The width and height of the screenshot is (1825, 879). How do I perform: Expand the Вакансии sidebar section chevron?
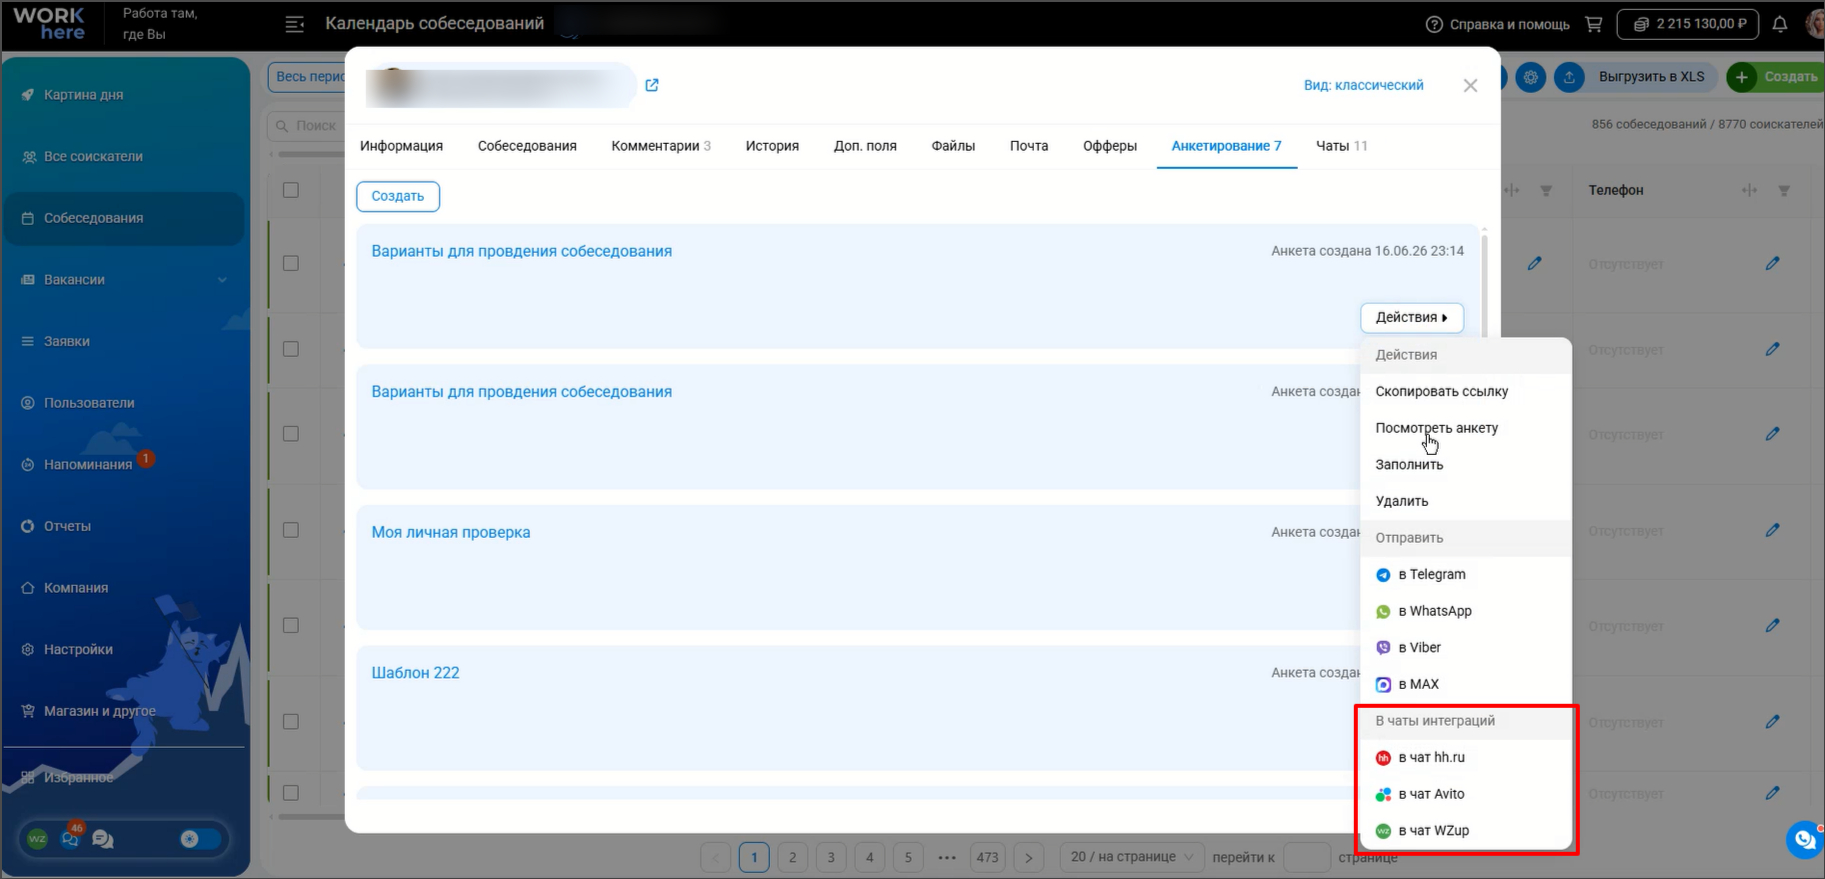(222, 280)
